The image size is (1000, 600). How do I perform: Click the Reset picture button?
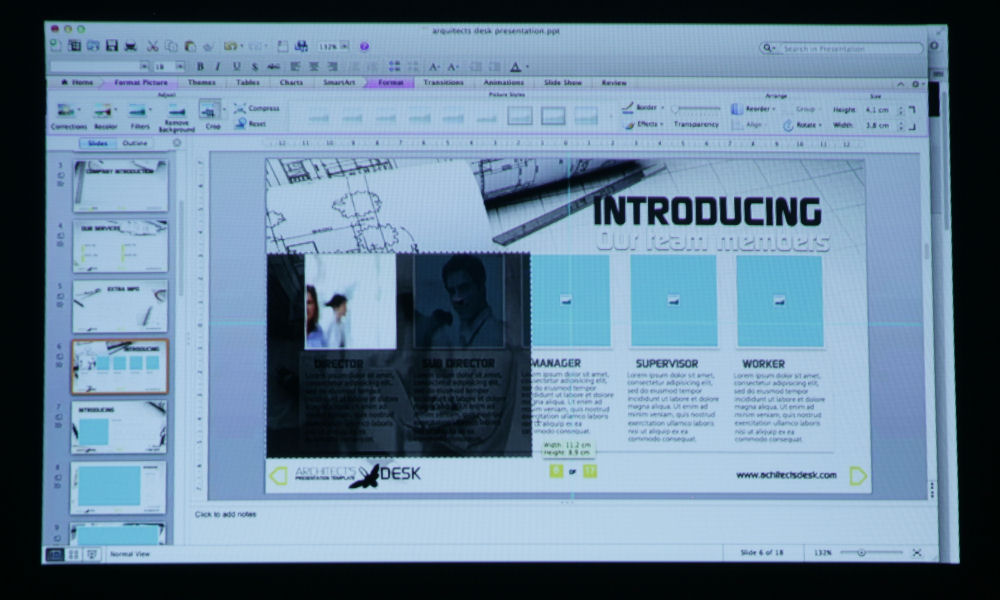coord(250,124)
